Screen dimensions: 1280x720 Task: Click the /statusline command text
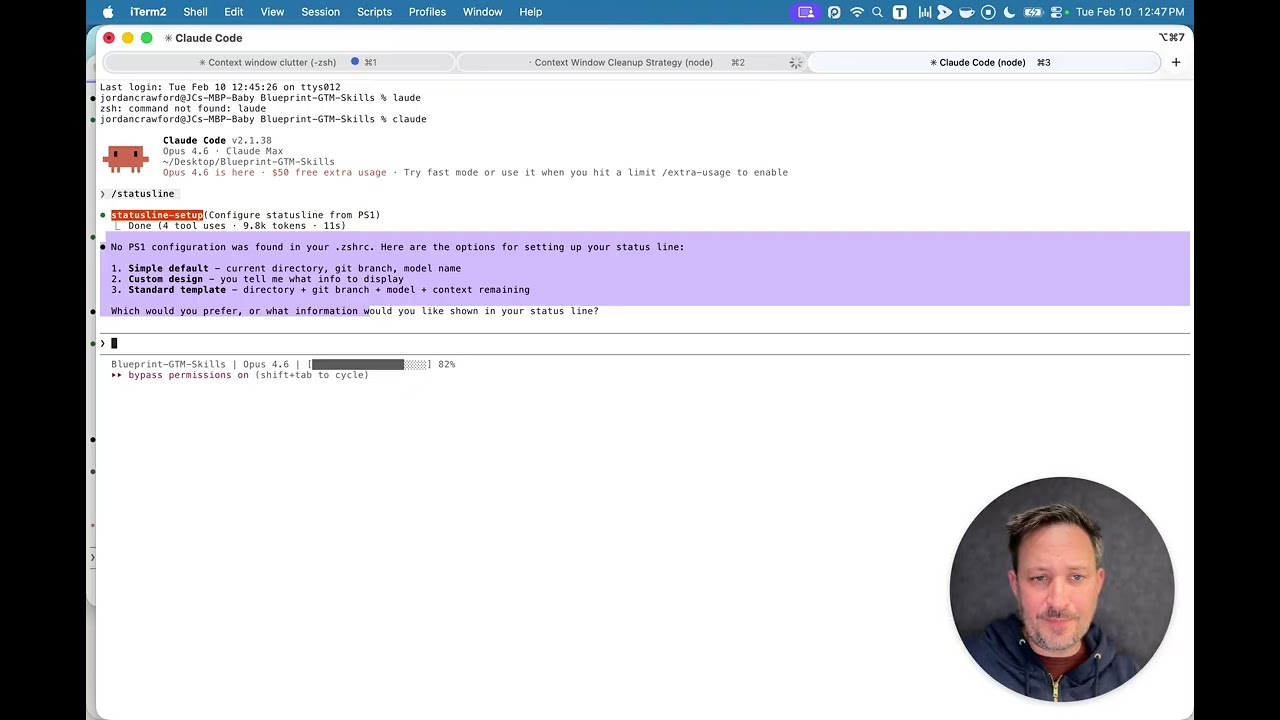pos(143,194)
